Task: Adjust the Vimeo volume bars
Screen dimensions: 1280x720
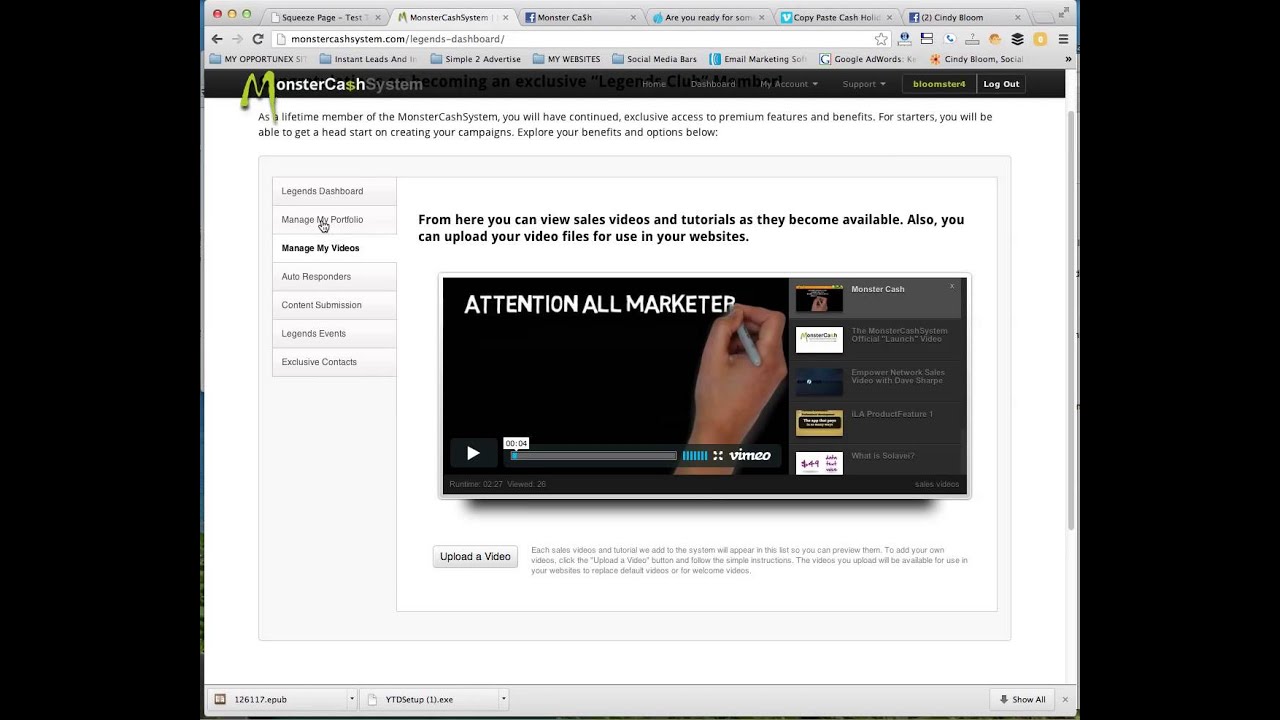Action: (695, 456)
